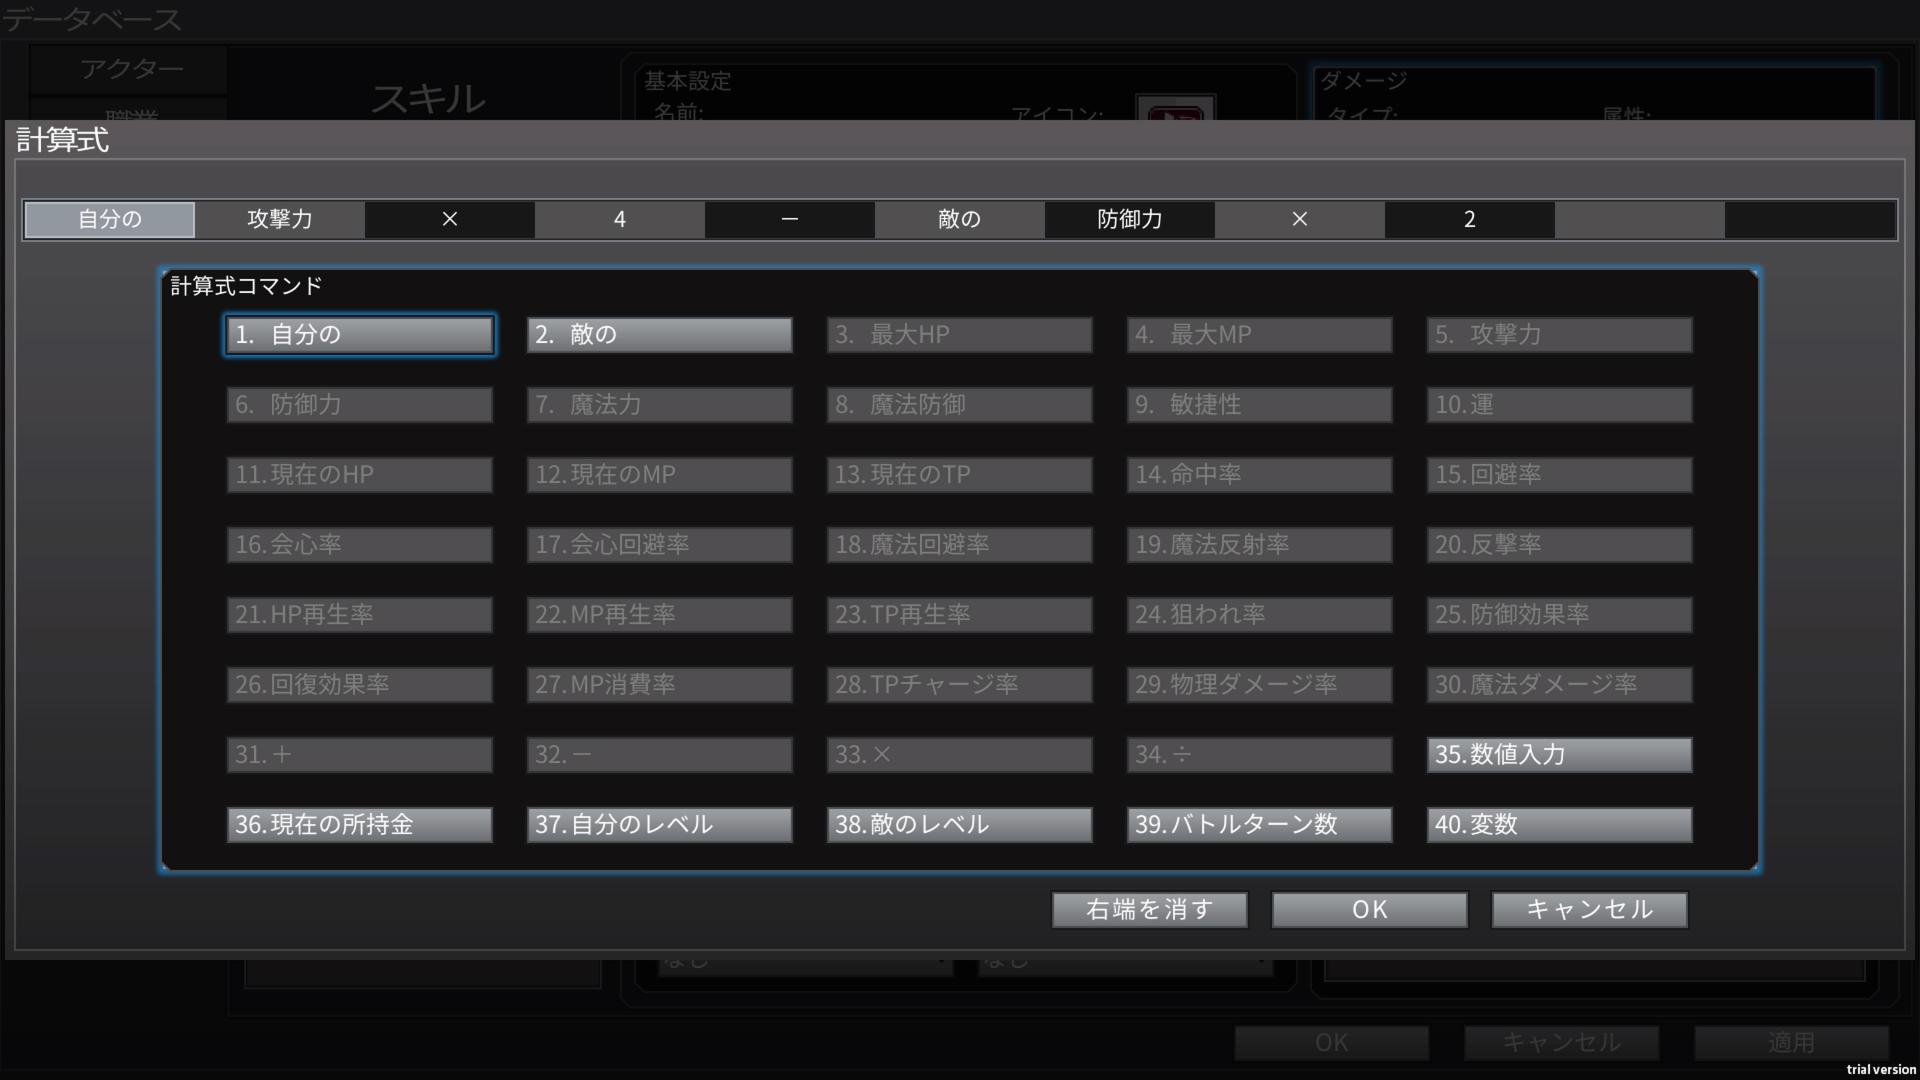This screenshot has width=1920, height=1080.
Task: Click the '4' value in formula bar
Action: 620,220
